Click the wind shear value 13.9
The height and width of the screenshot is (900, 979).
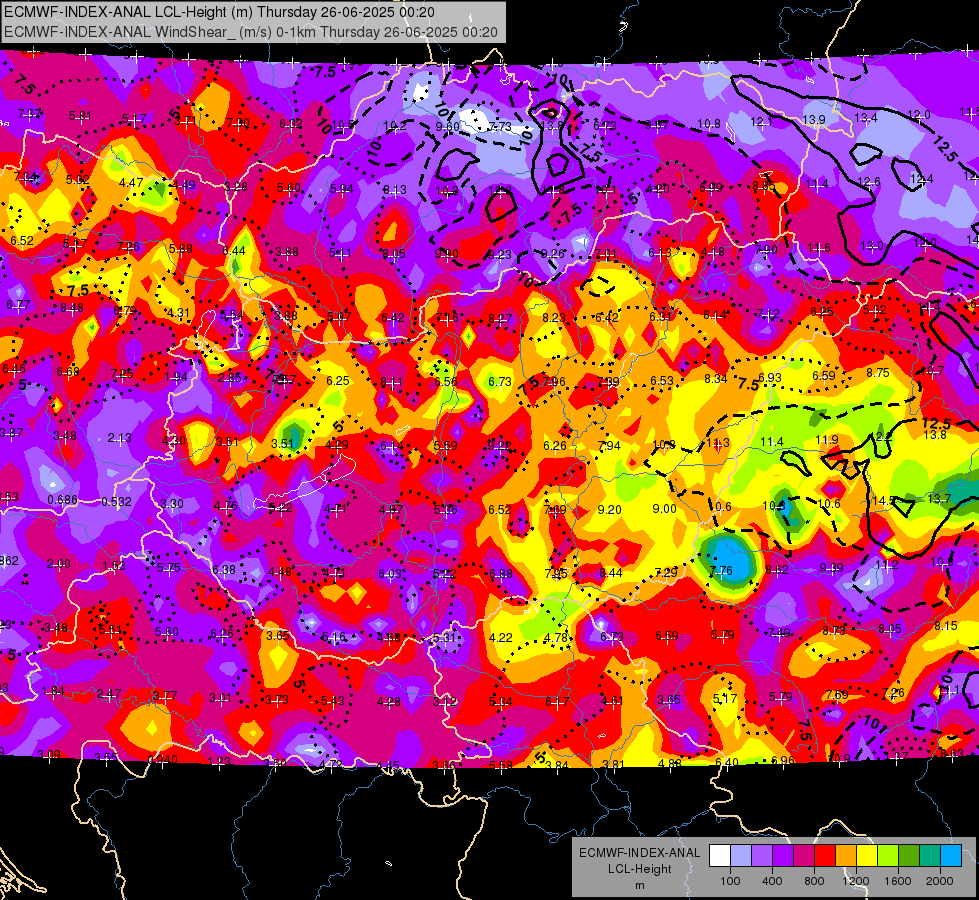(x=814, y=119)
